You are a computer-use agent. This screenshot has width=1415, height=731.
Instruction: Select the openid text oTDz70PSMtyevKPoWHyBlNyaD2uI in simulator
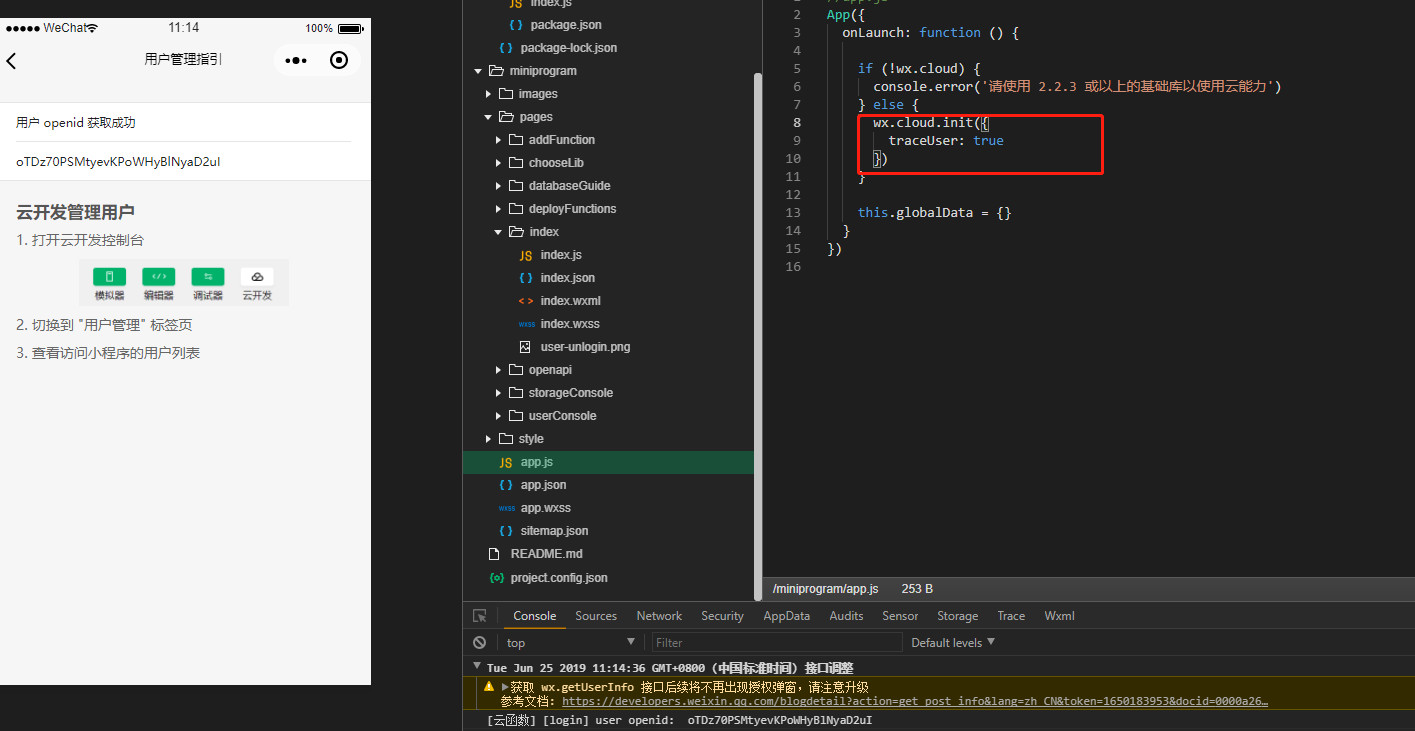118,161
